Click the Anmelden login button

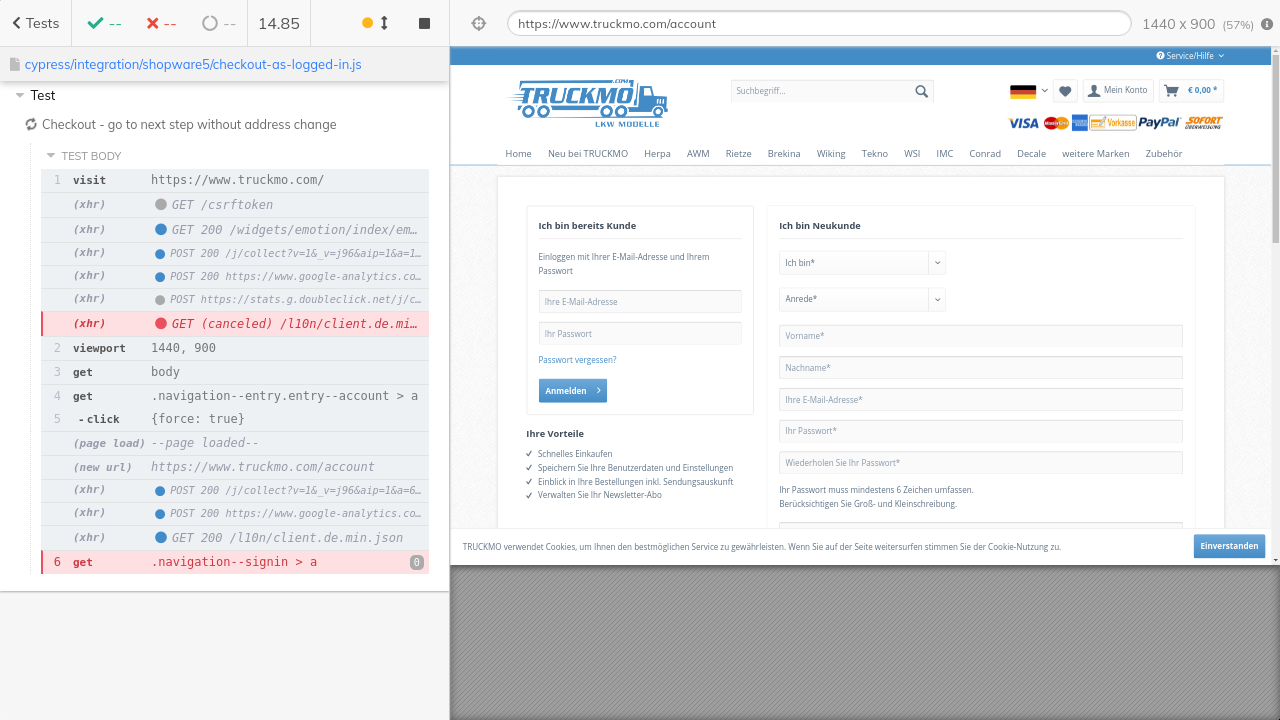[x=572, y=391]
